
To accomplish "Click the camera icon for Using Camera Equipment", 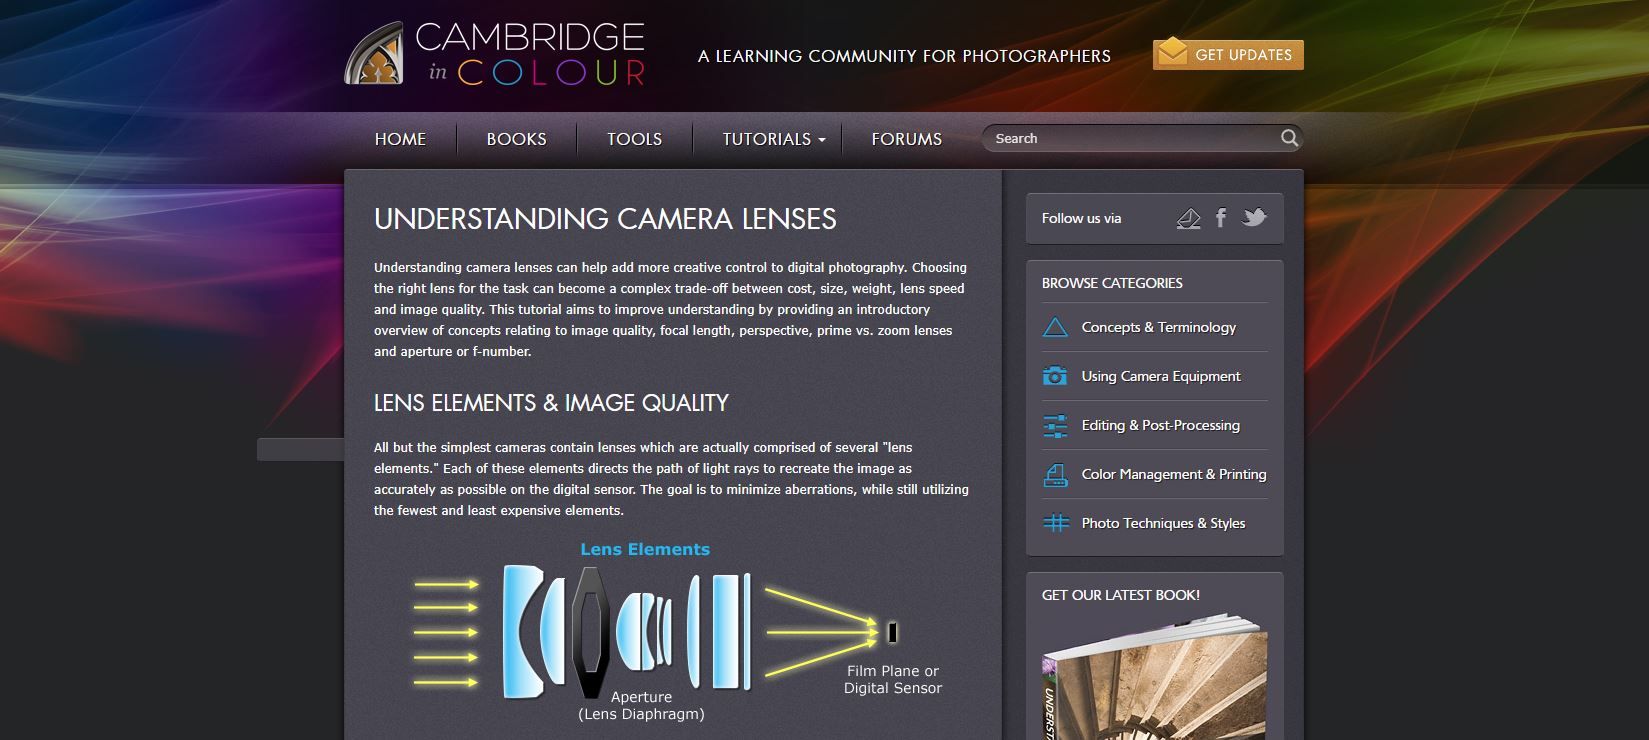I will click(1055, 376).
